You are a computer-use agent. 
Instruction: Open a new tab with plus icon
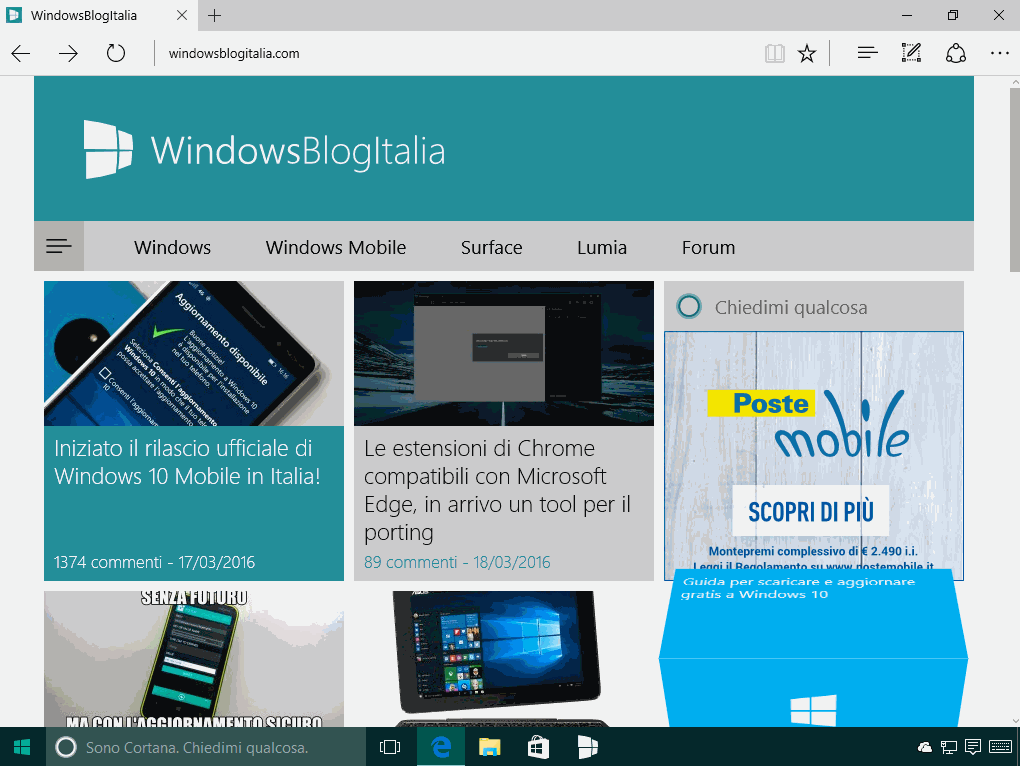[x=215, y=16]
